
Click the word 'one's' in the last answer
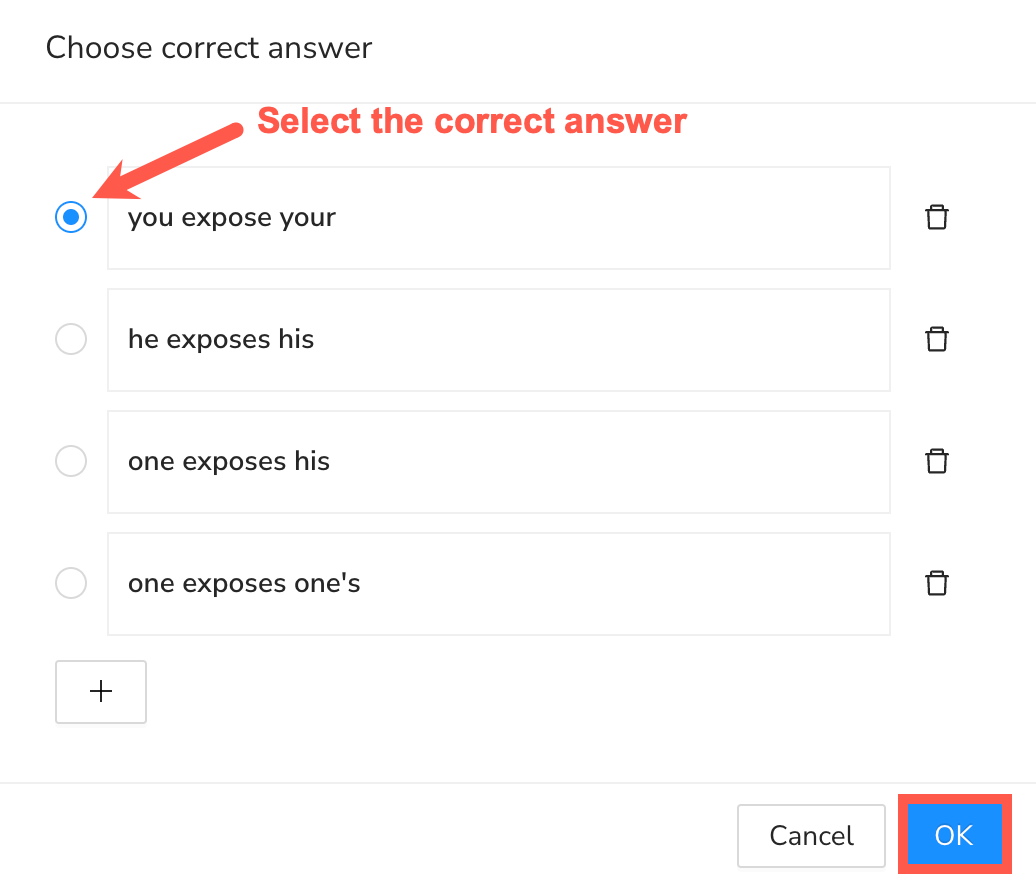pos(328,584)
